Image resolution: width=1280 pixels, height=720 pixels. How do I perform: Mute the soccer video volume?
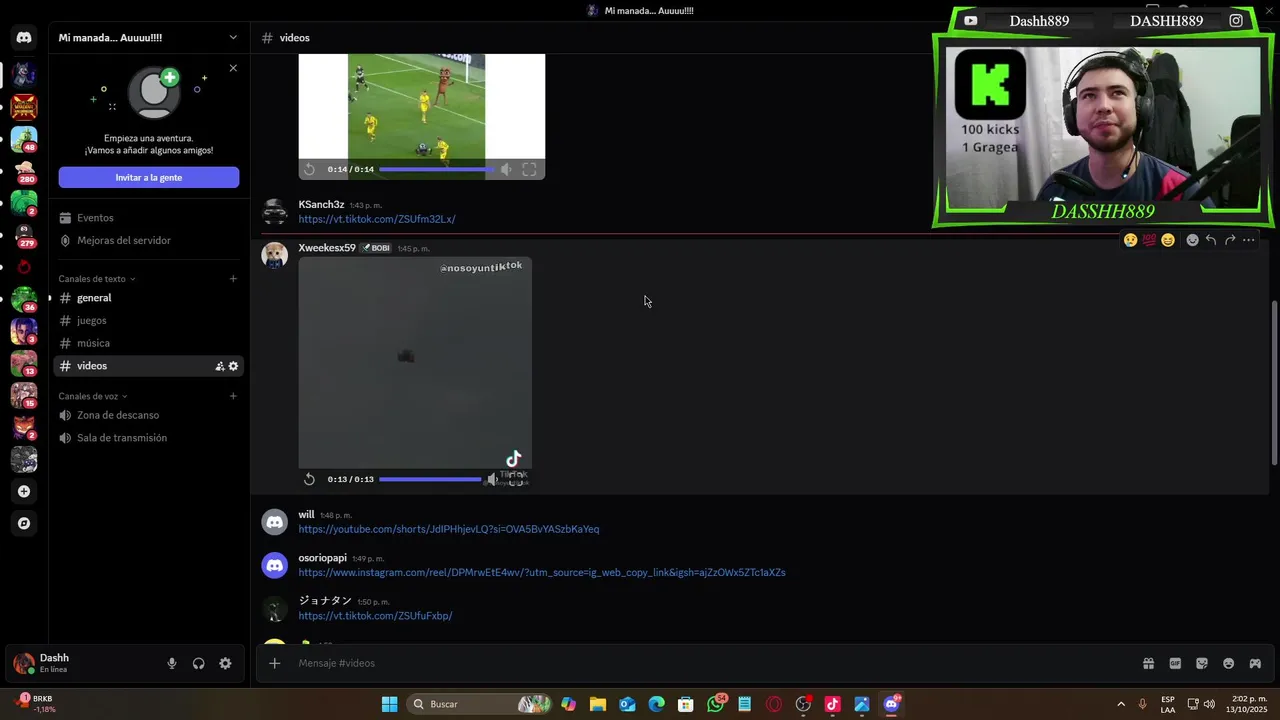tap(506, 169)
